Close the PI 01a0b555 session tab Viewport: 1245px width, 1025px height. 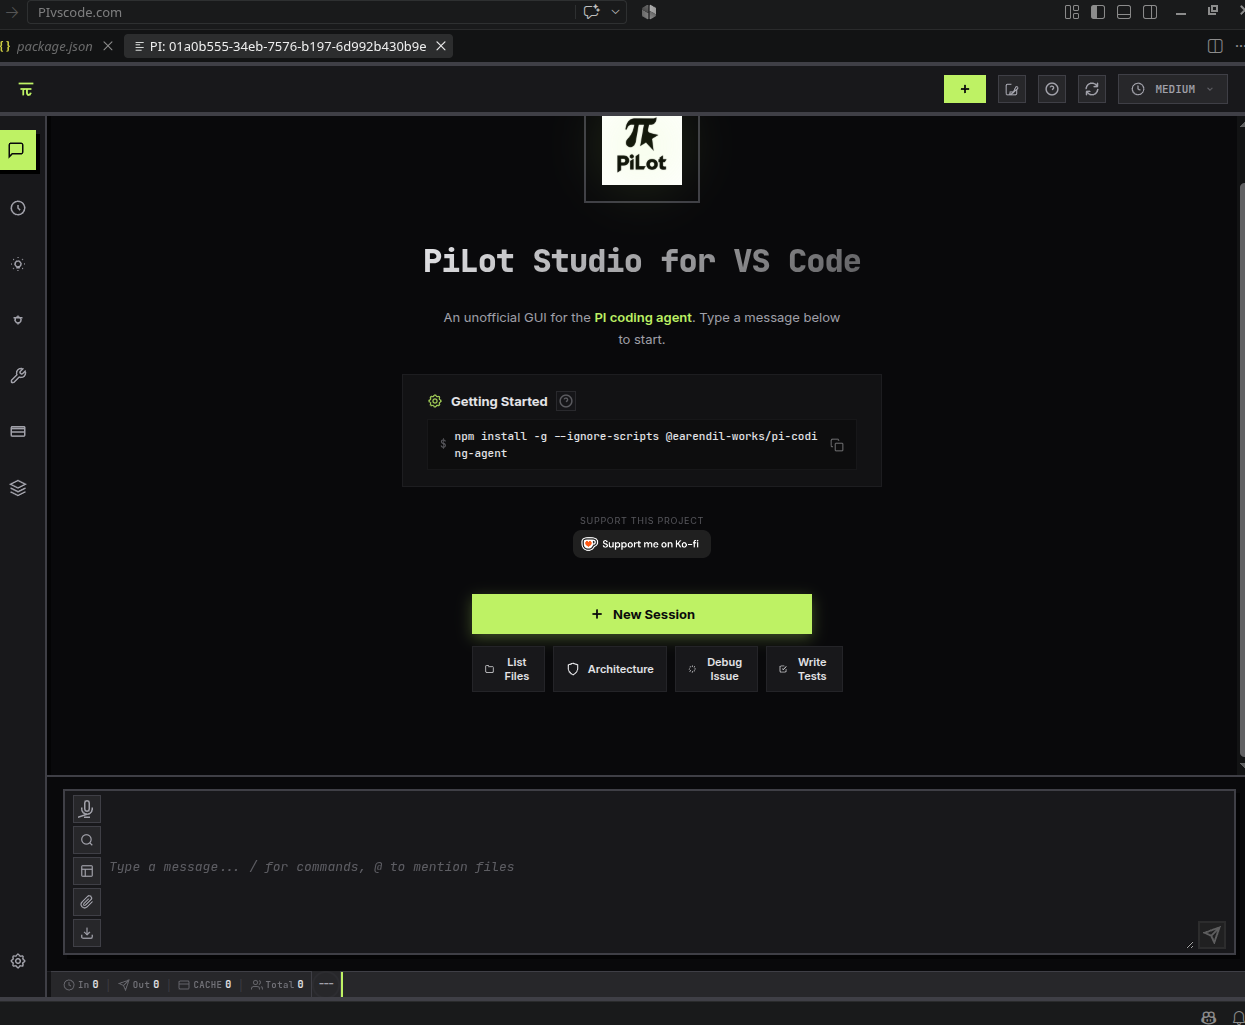441,46
